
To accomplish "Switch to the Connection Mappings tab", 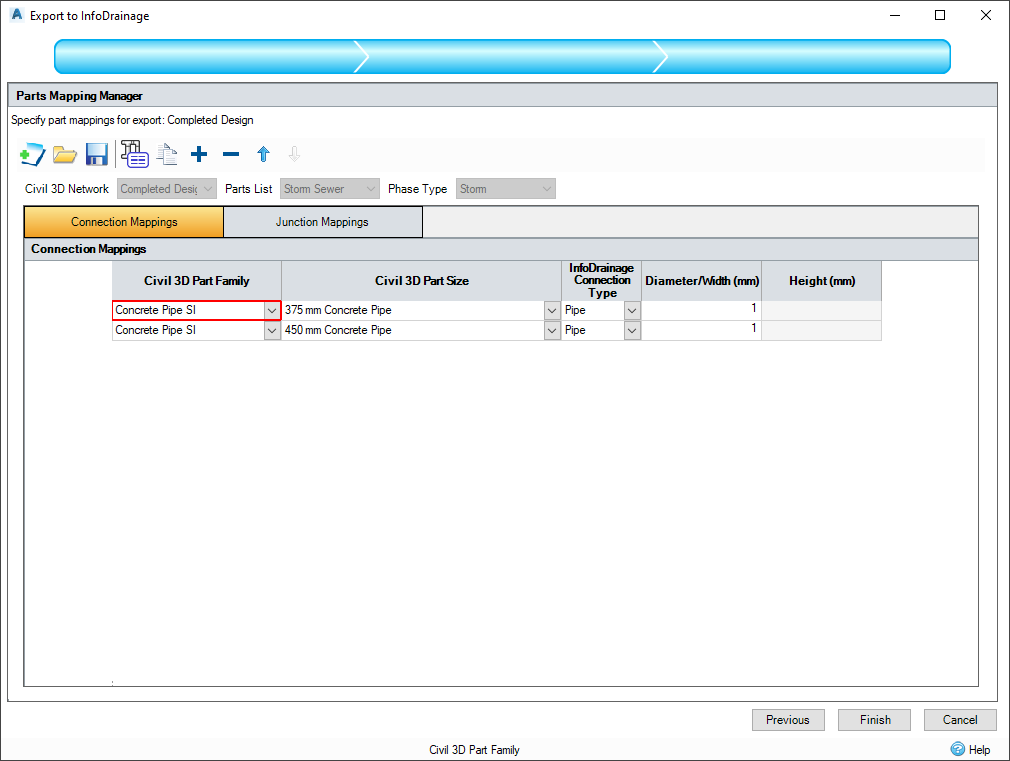I will click(x=124, y=222).
